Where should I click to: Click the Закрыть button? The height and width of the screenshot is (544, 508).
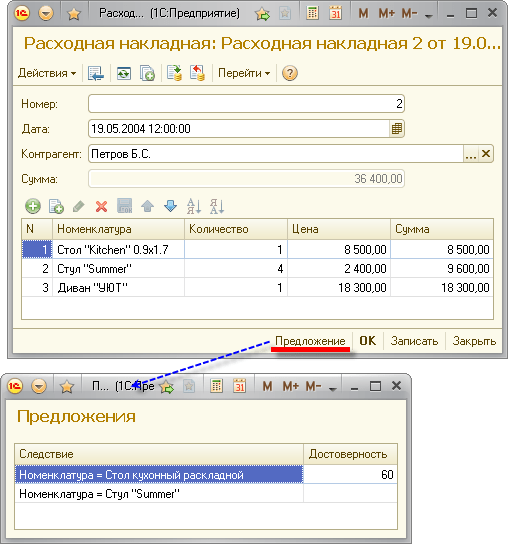(474, 341)
